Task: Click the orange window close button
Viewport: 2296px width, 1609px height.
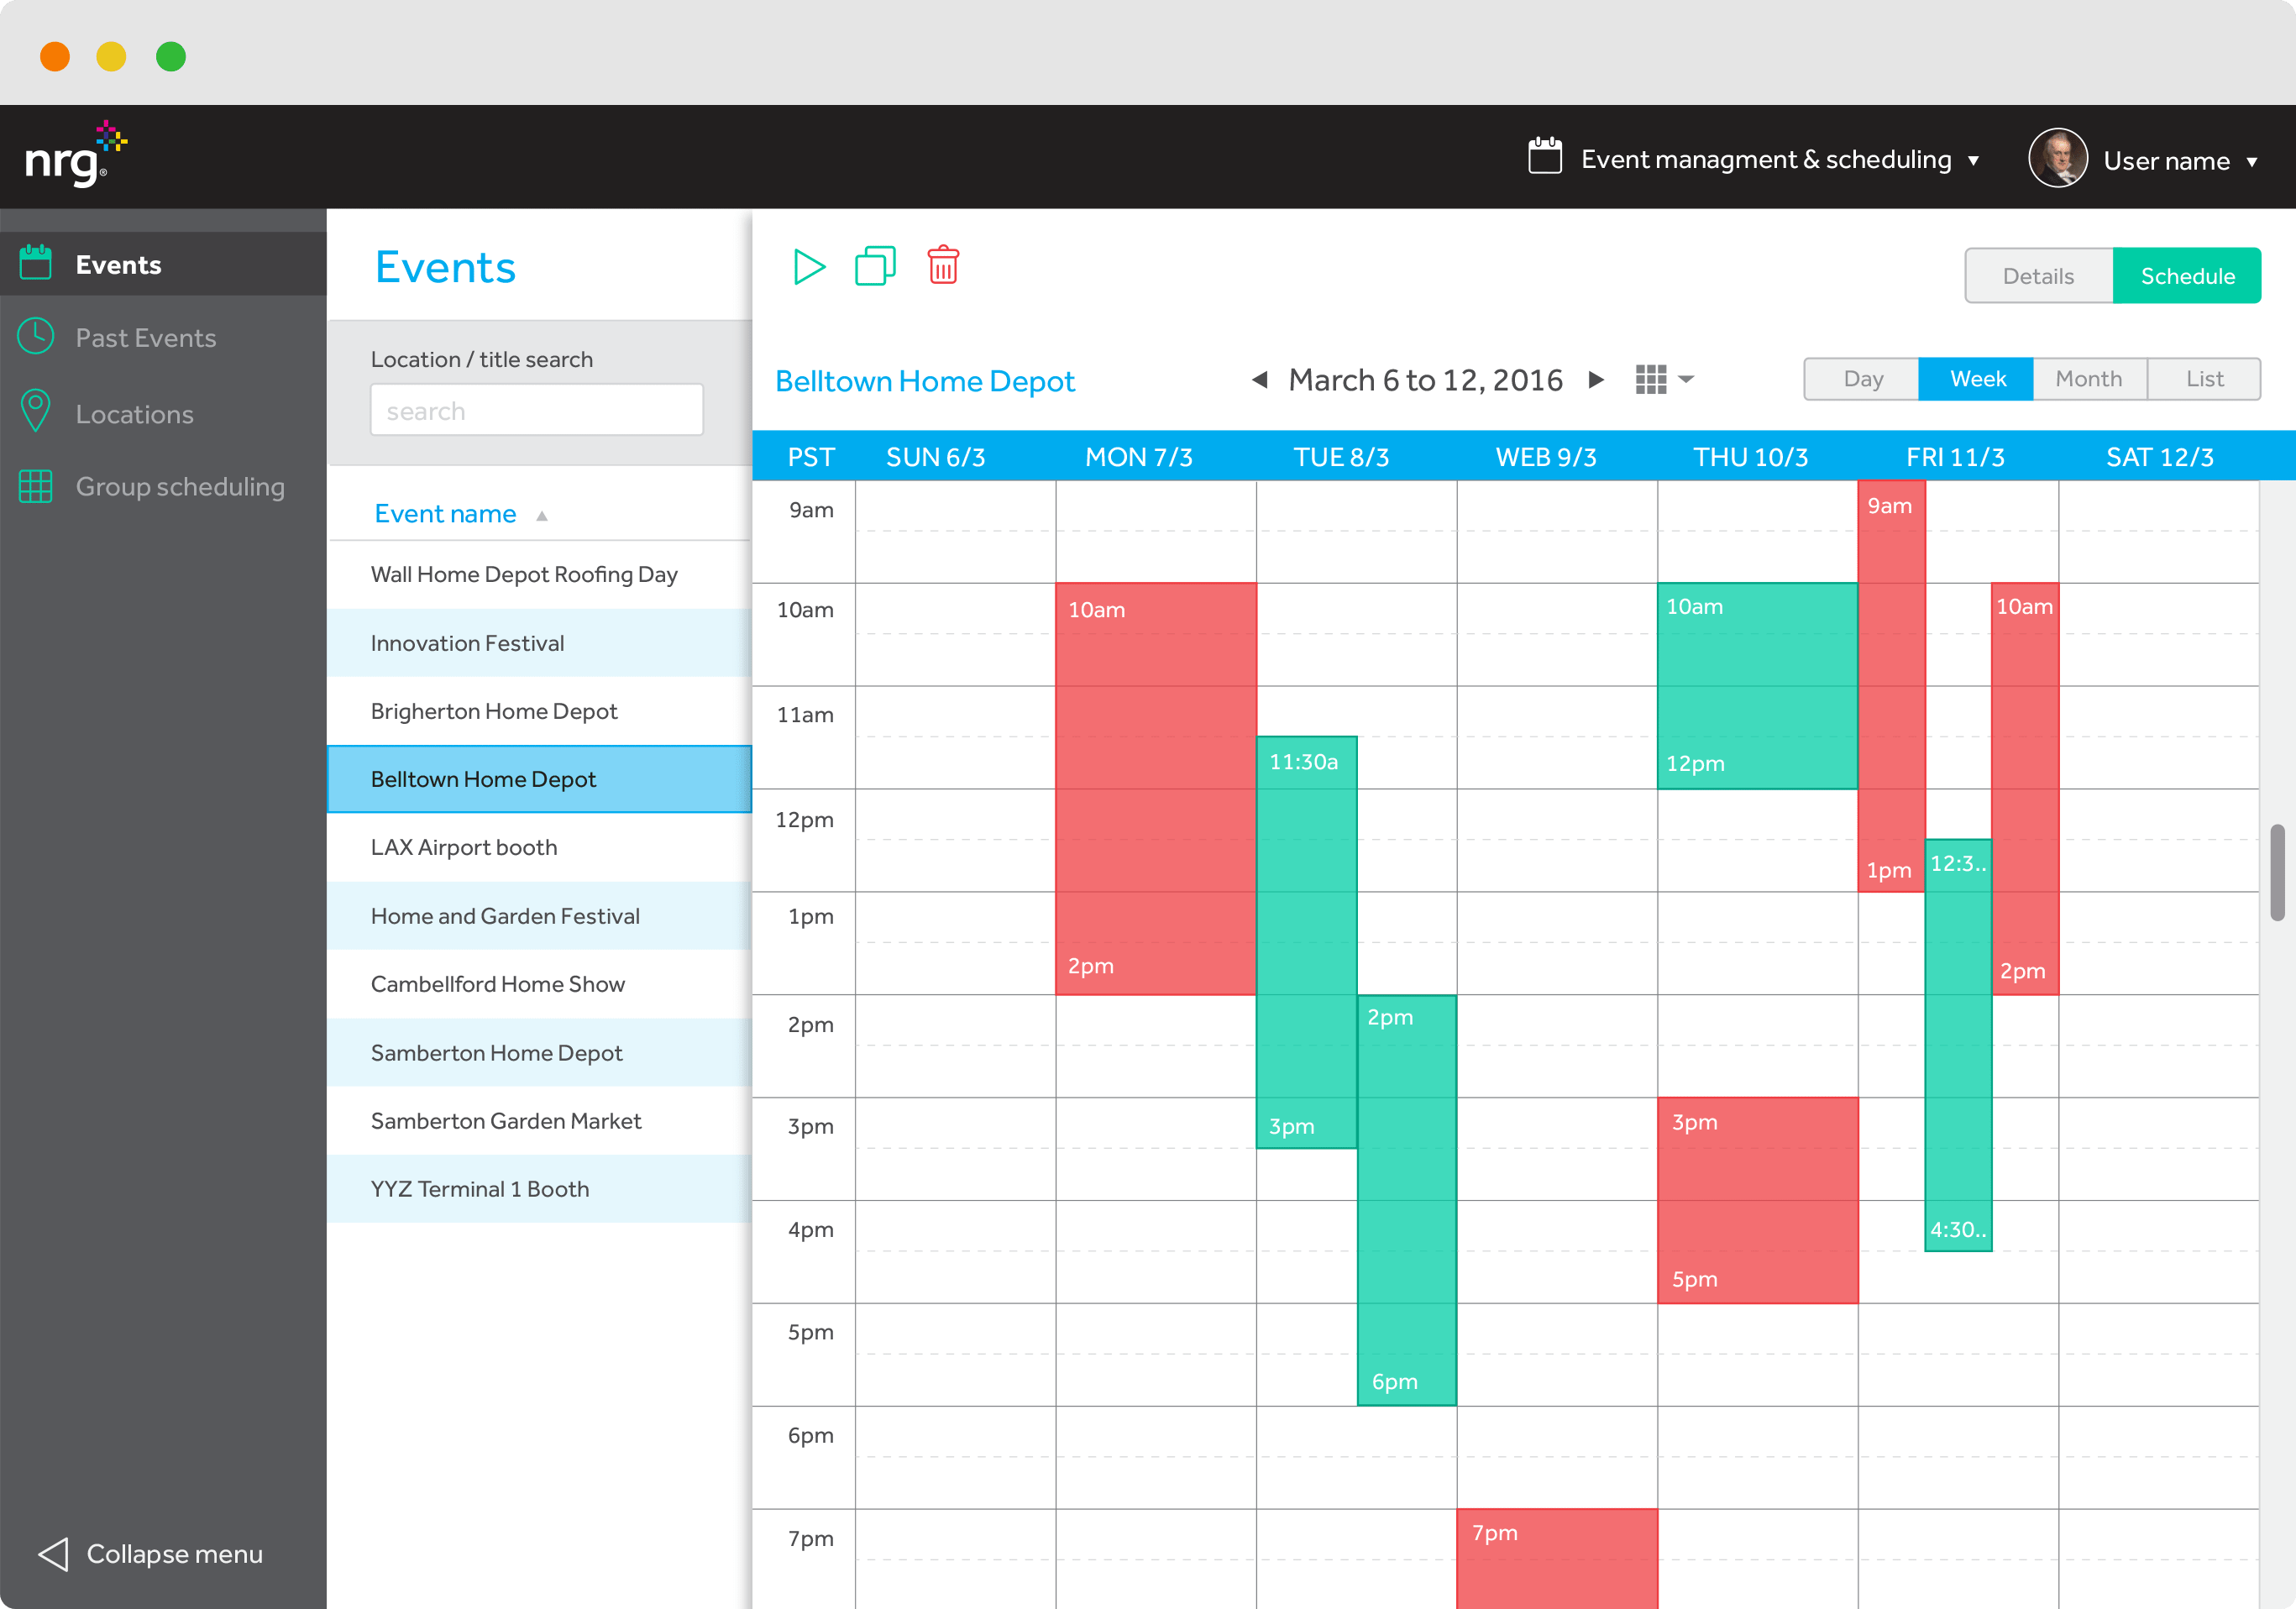Action: click(55, 56)
